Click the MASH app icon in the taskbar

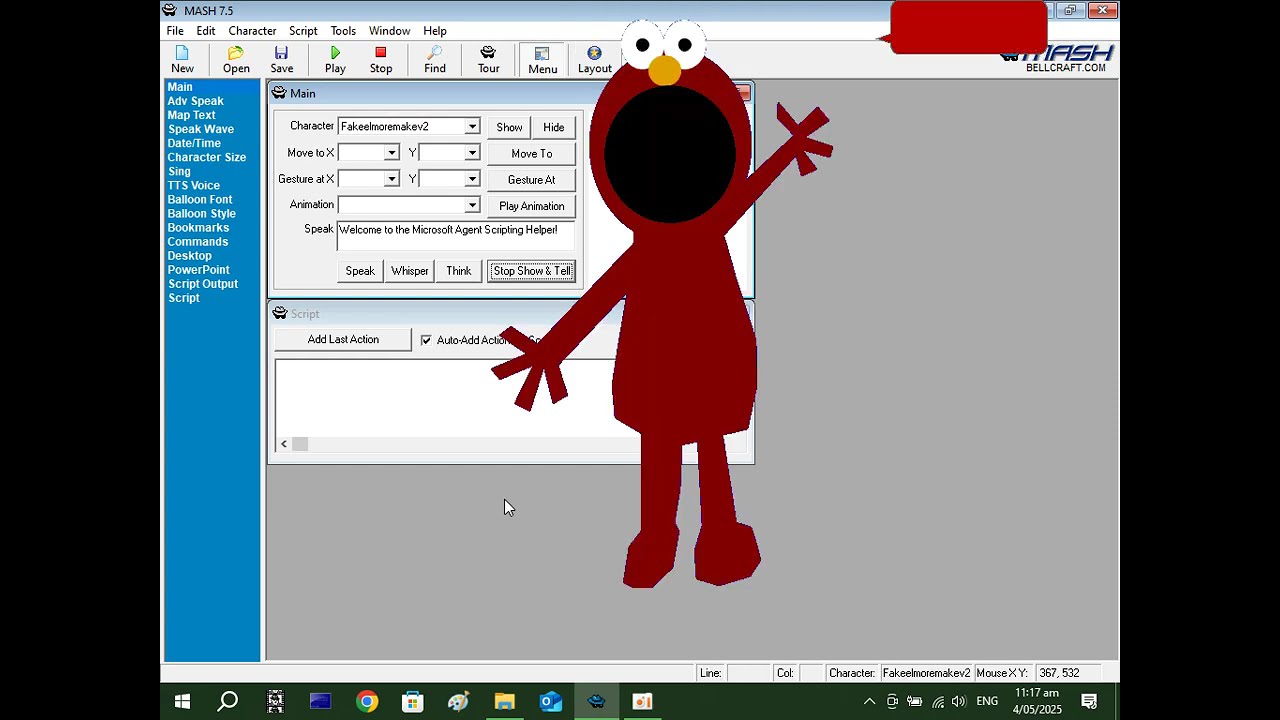coord(597,702)
